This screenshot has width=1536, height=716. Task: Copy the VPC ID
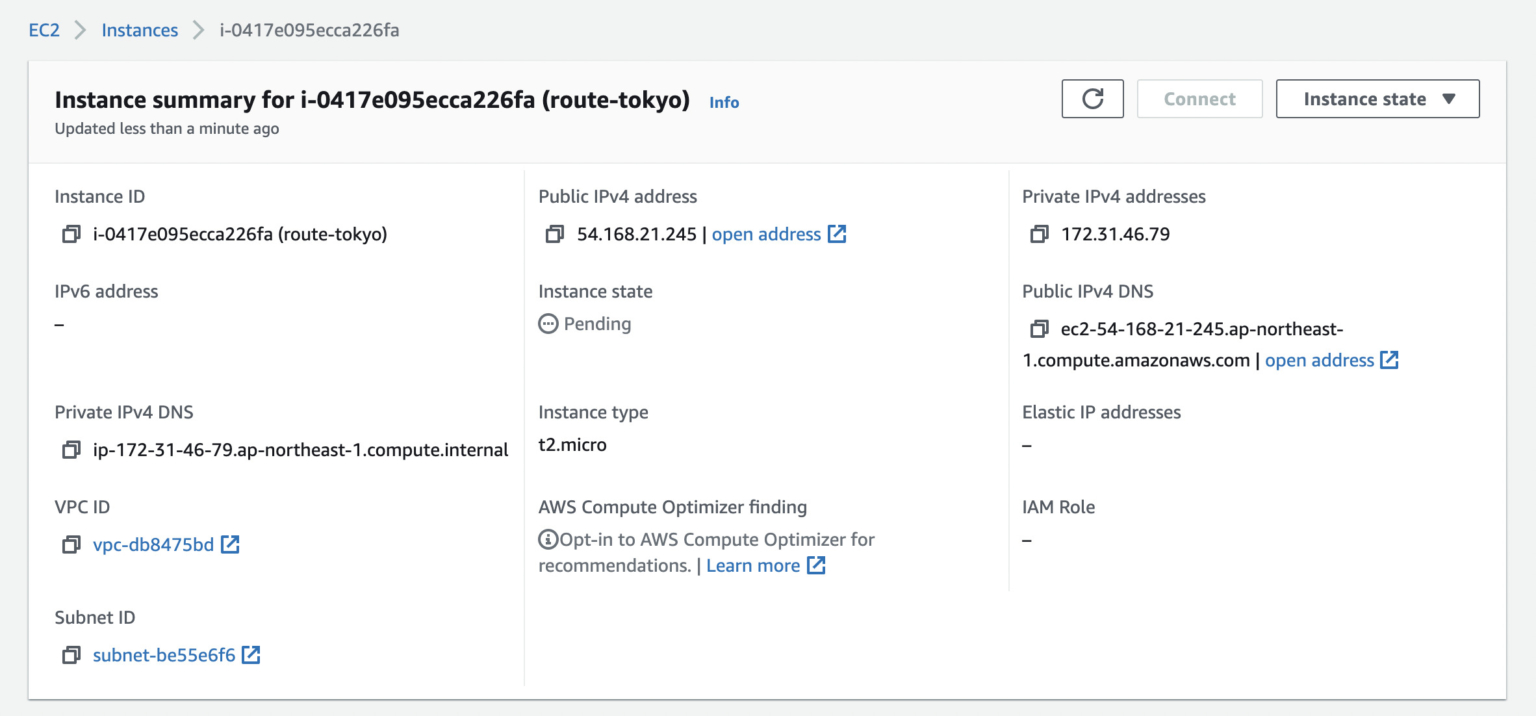(x=71, y=545)
